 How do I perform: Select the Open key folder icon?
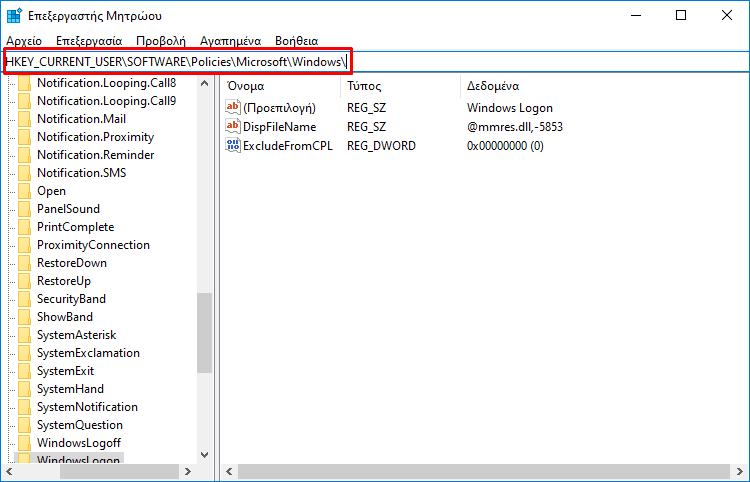pos(24,191)
